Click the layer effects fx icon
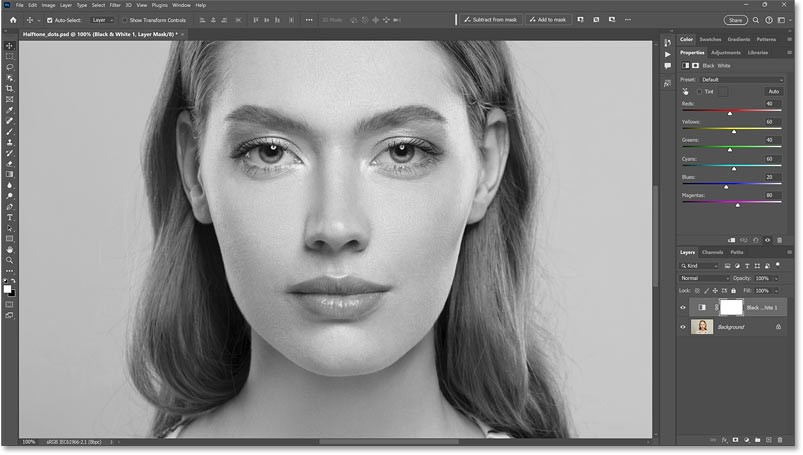803x455 pixels. point(722,440)
